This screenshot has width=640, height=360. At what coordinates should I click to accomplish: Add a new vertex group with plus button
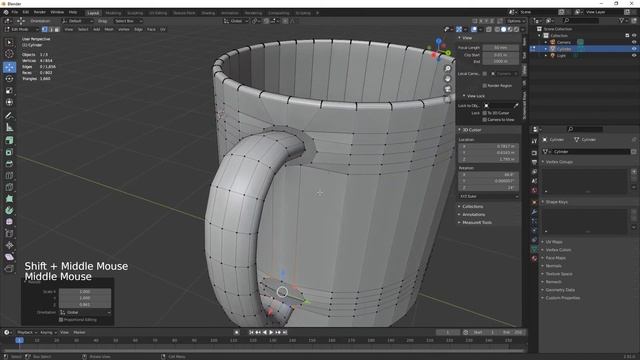(634, 172)
